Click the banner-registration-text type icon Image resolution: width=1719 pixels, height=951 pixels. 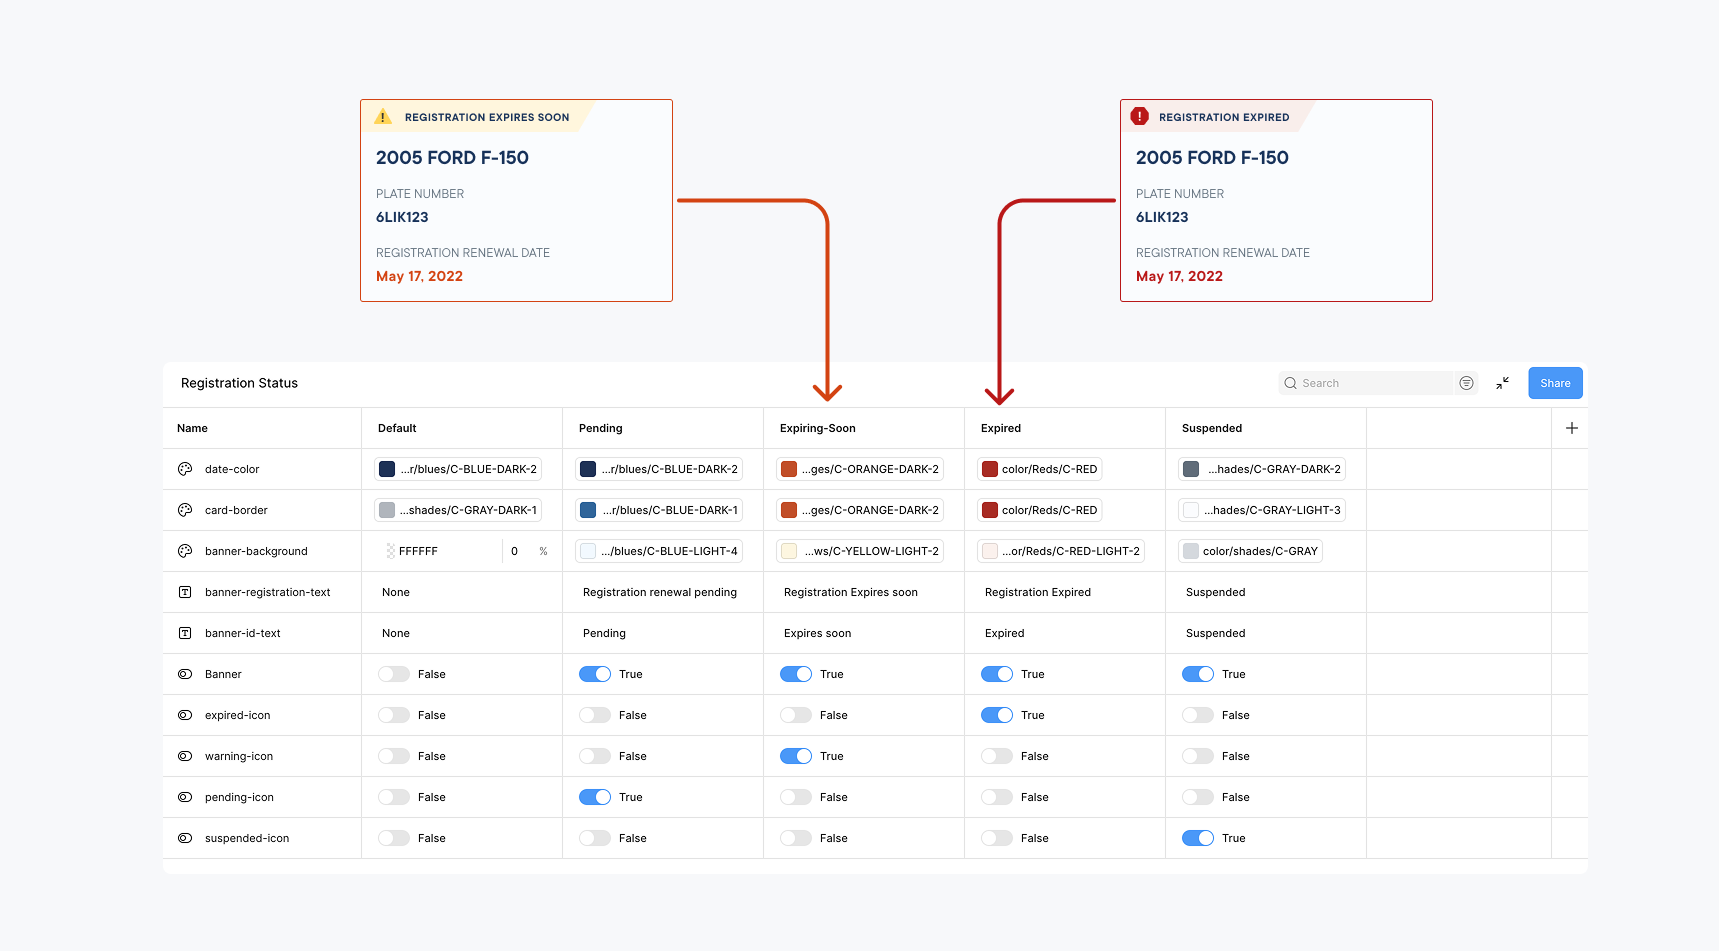[185, 592]
